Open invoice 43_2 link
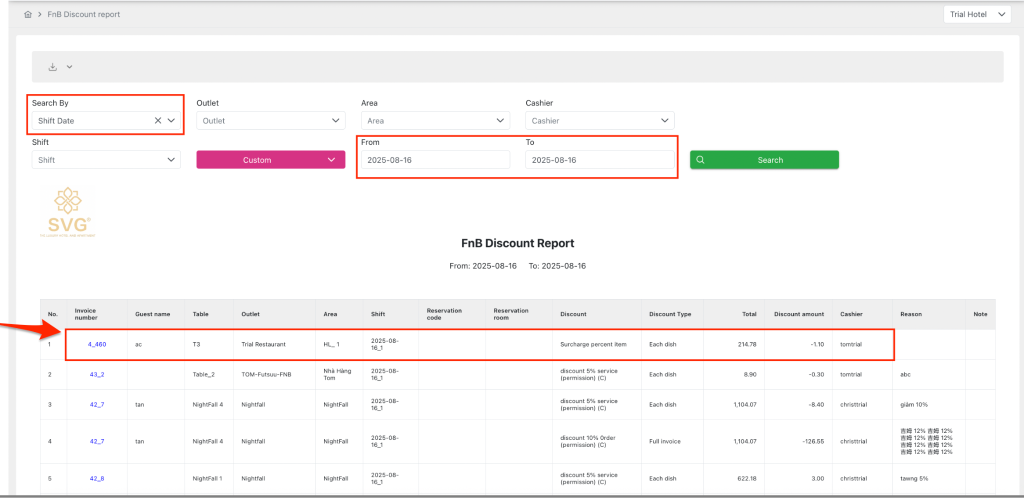This screenshot has width=1024, height=498. tap(97, 374)
